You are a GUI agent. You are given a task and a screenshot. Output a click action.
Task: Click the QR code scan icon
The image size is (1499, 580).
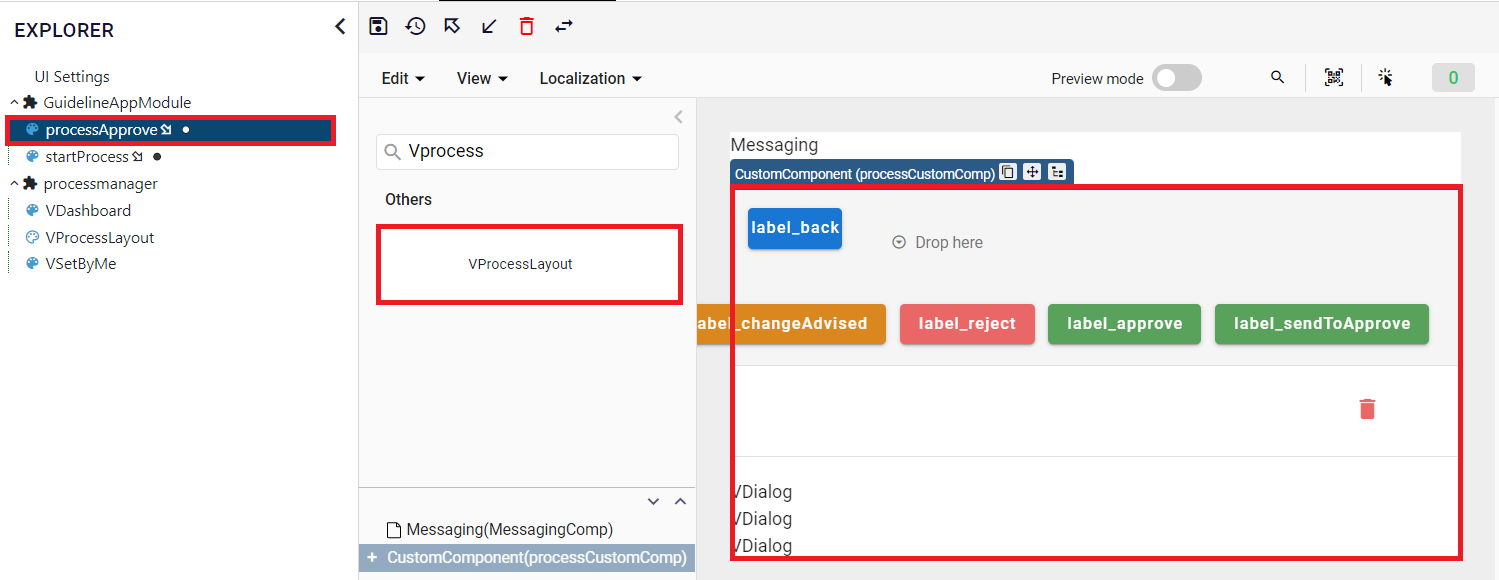point(1334,77)
